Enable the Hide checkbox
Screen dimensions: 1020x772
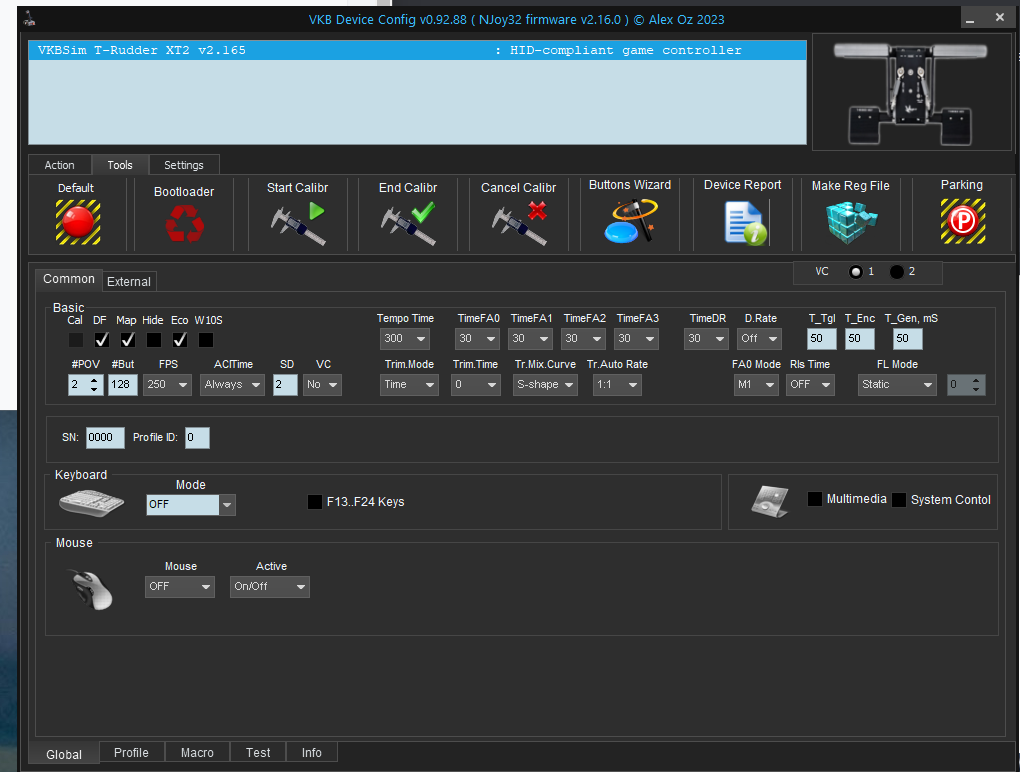click(154, 339)
